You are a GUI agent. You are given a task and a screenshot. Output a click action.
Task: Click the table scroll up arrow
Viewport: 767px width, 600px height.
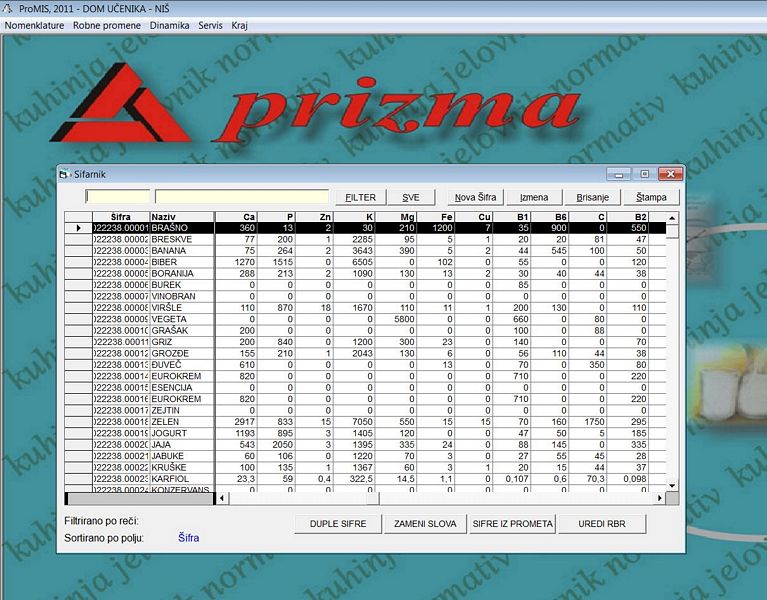pos(672,218)
